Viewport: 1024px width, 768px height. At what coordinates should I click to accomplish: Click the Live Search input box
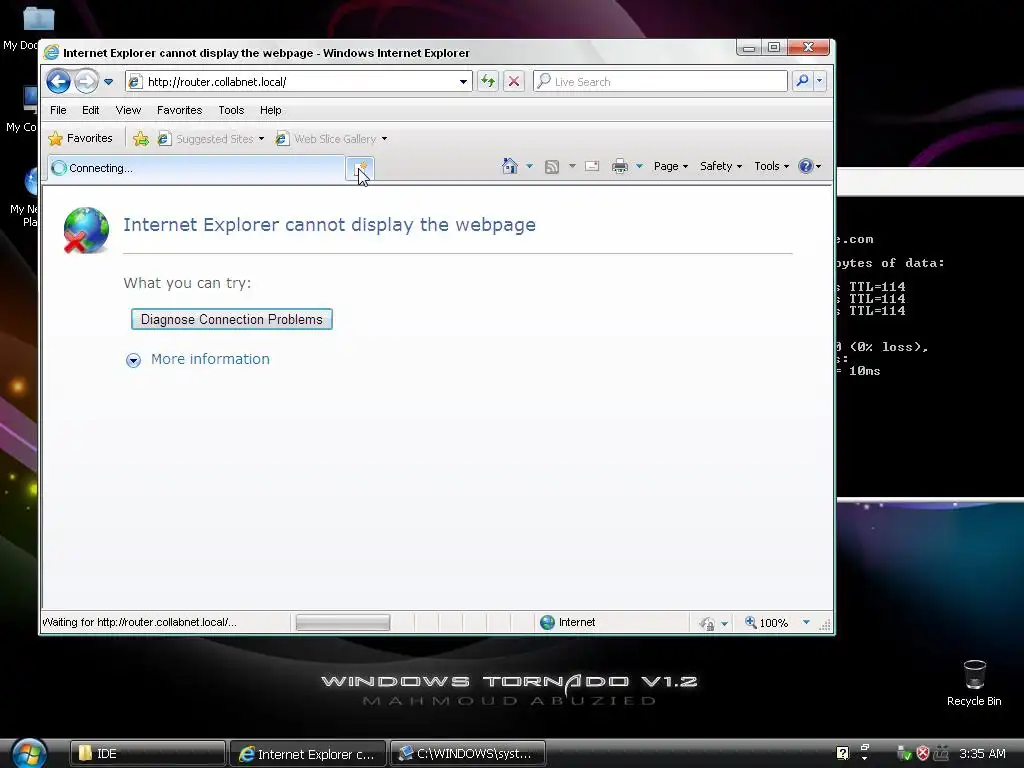click(x=660, y=82)
